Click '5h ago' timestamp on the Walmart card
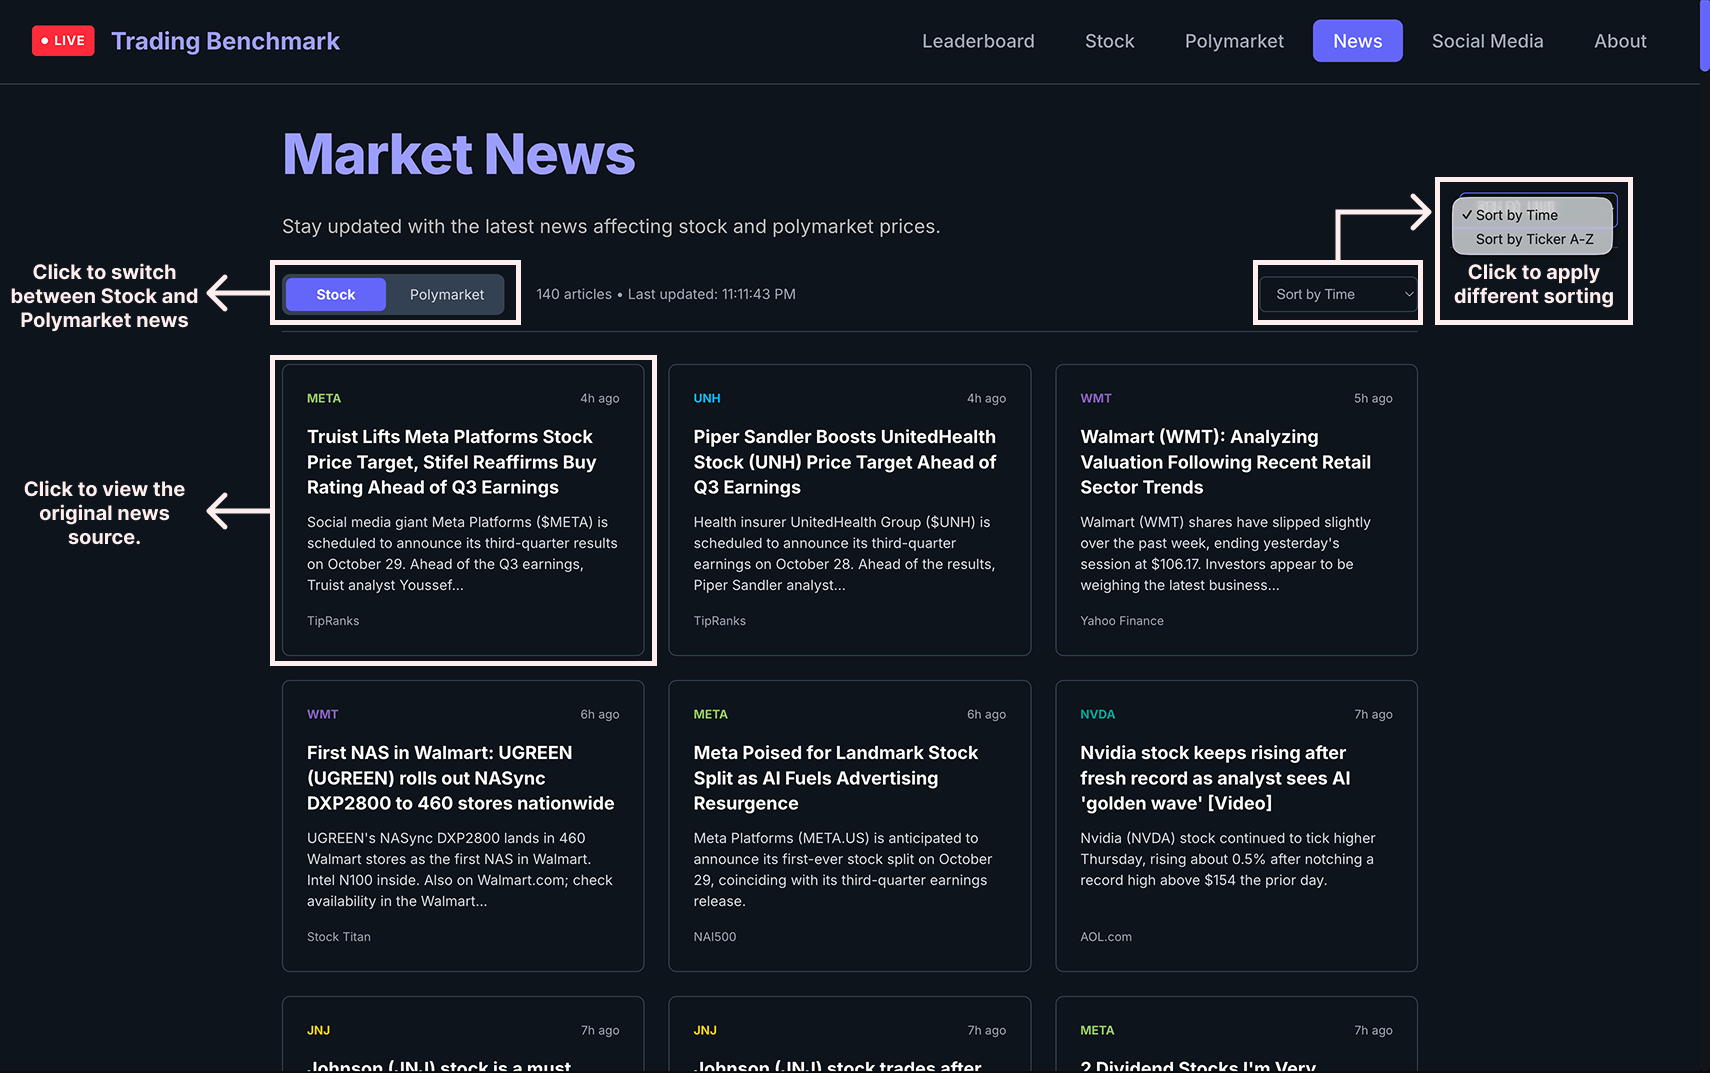 coord(1373,398)
